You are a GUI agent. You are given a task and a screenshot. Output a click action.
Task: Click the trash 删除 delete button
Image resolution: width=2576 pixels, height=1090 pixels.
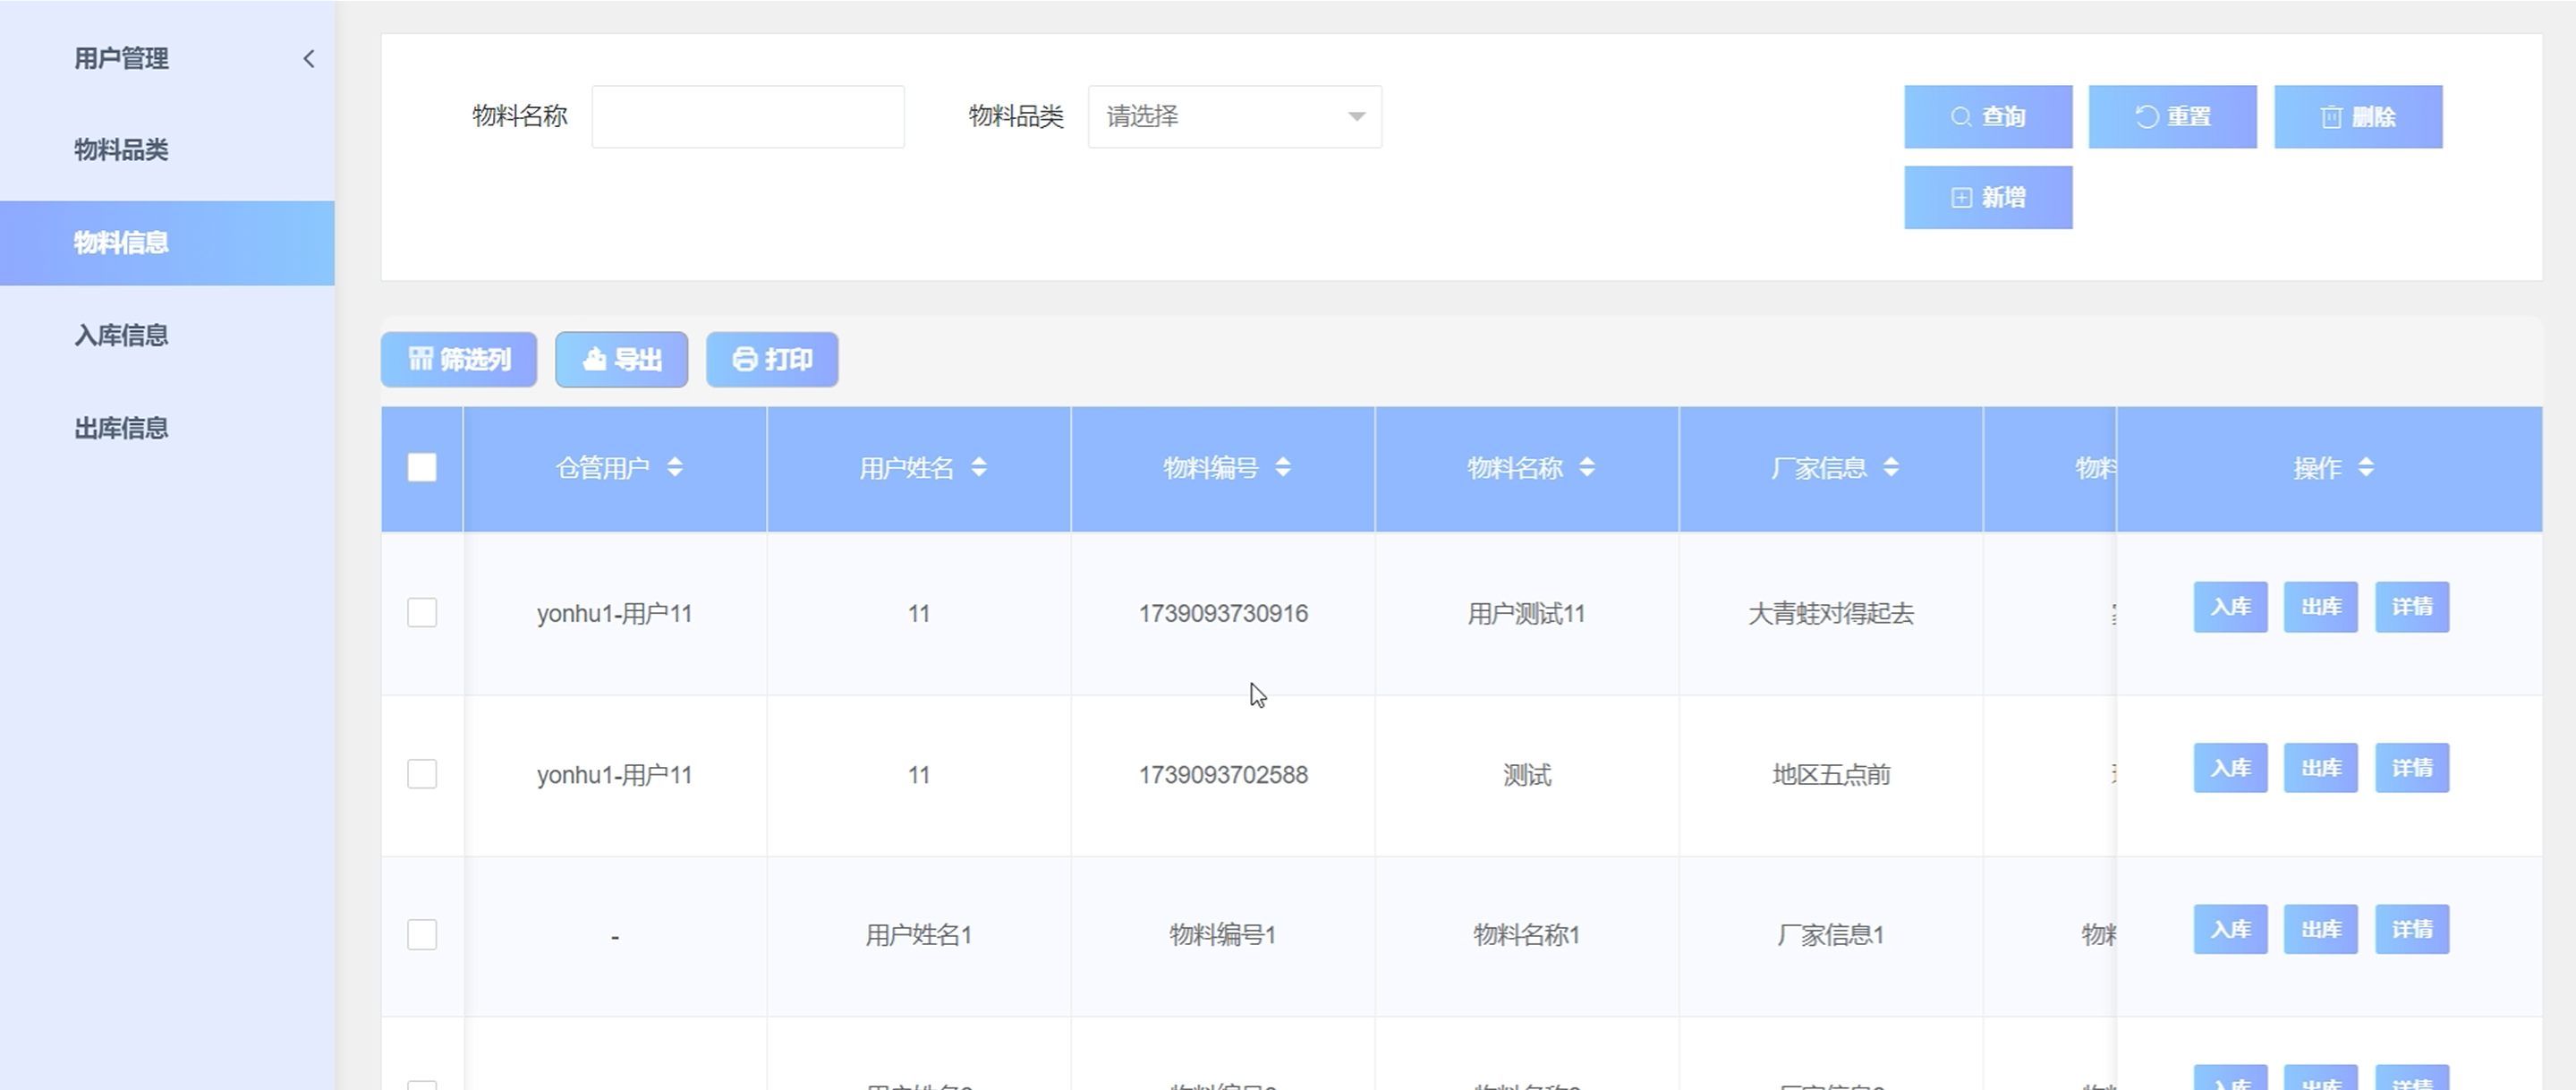pyautogui.click(x=2357, y=117)
